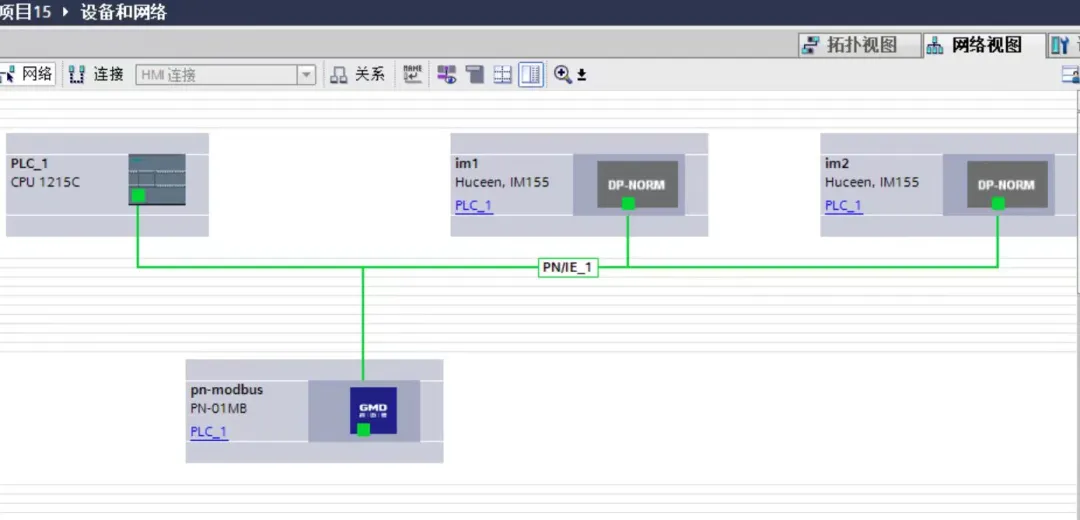Click the PLC_1 link under im2
Screen dimensions: 1080x520
point(843,206)
